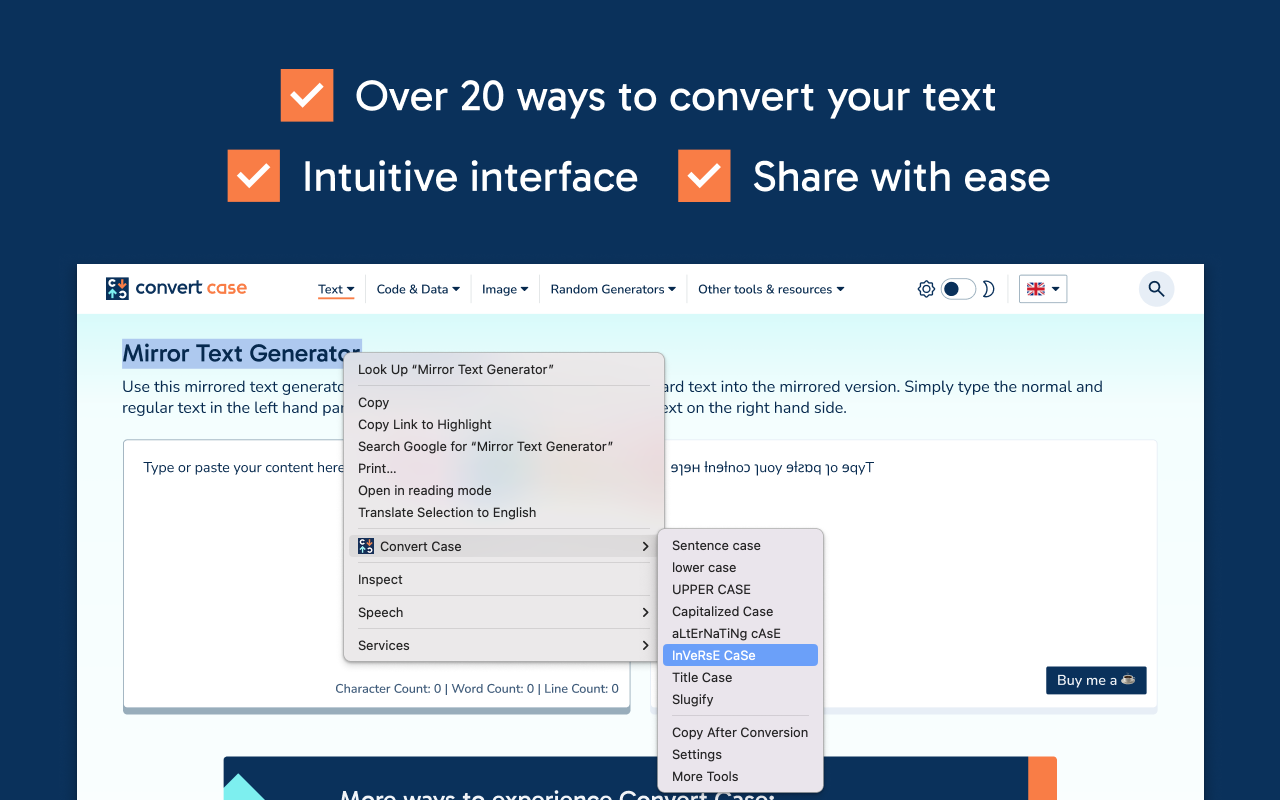Open the language selector dropdown
The height and width of the screenshot is (800, 1280).
1043,289
